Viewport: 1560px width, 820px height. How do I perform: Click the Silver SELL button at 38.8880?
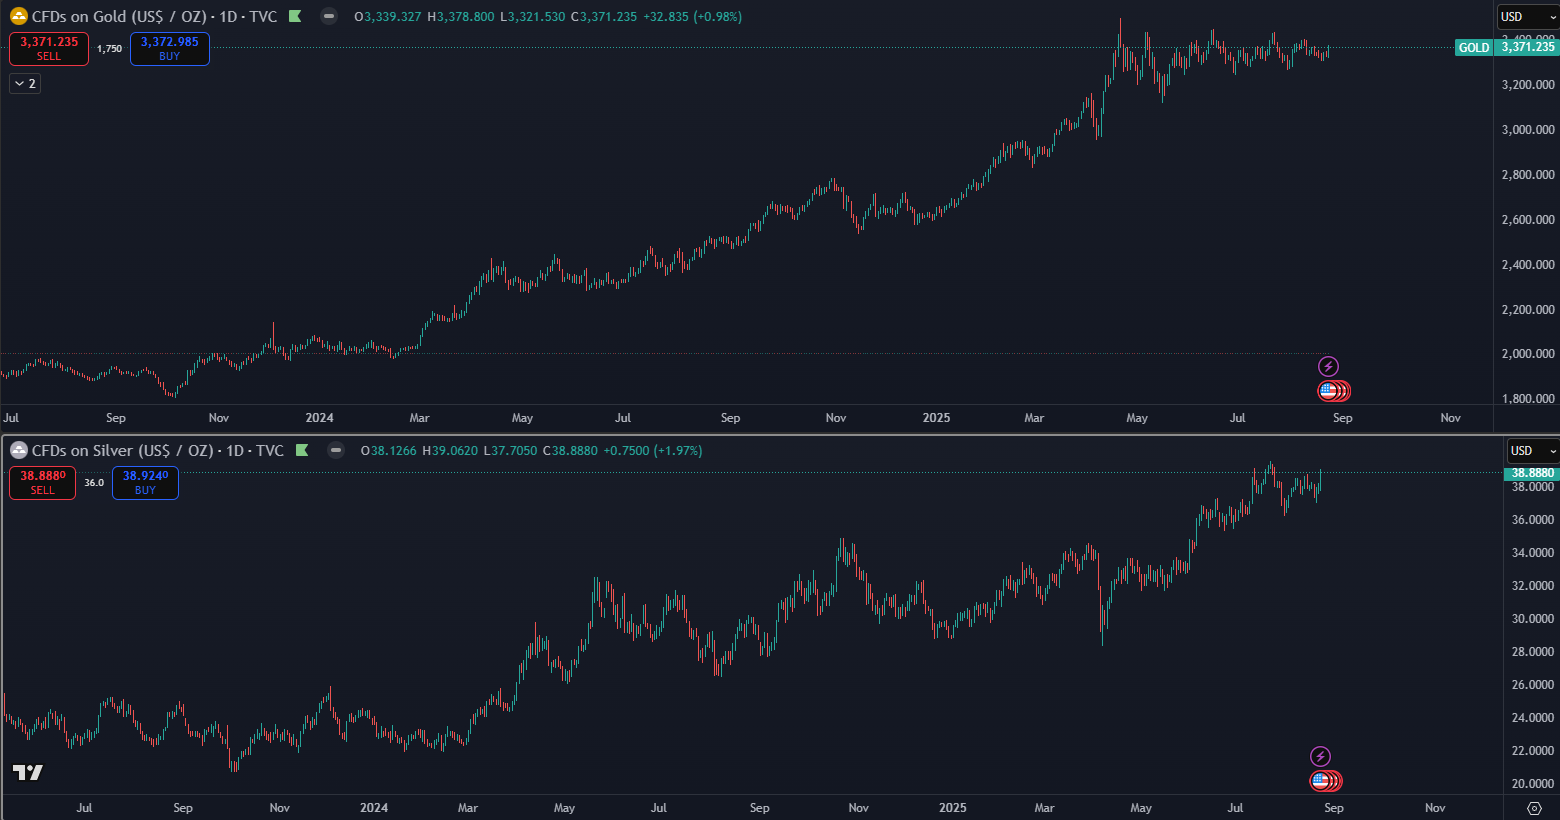(x=42, y=483)
